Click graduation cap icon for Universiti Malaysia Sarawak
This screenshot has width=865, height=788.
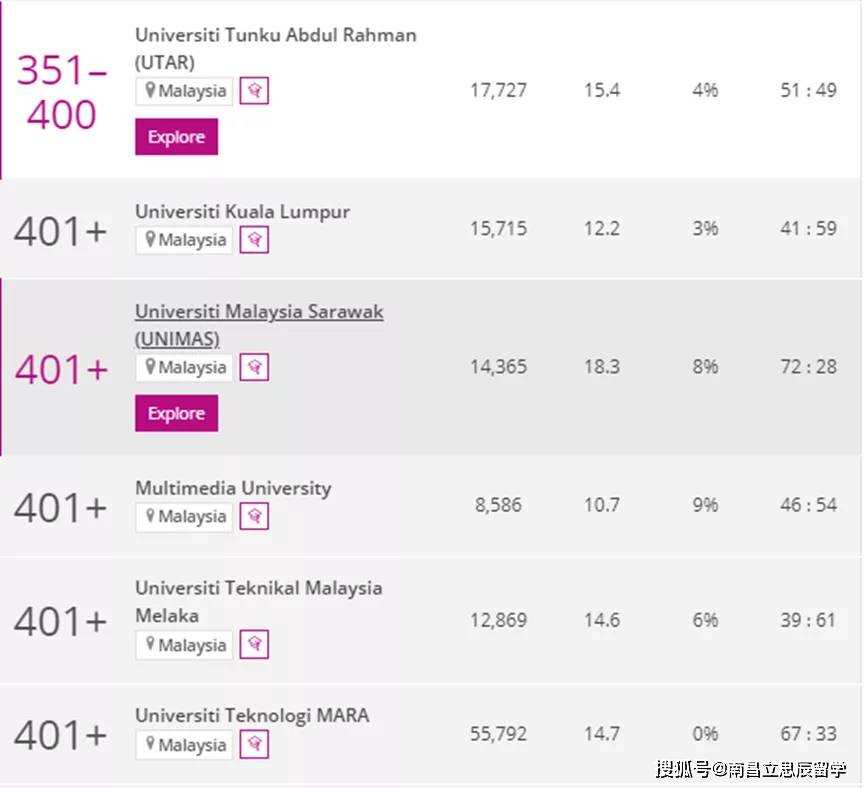(254, 367)
